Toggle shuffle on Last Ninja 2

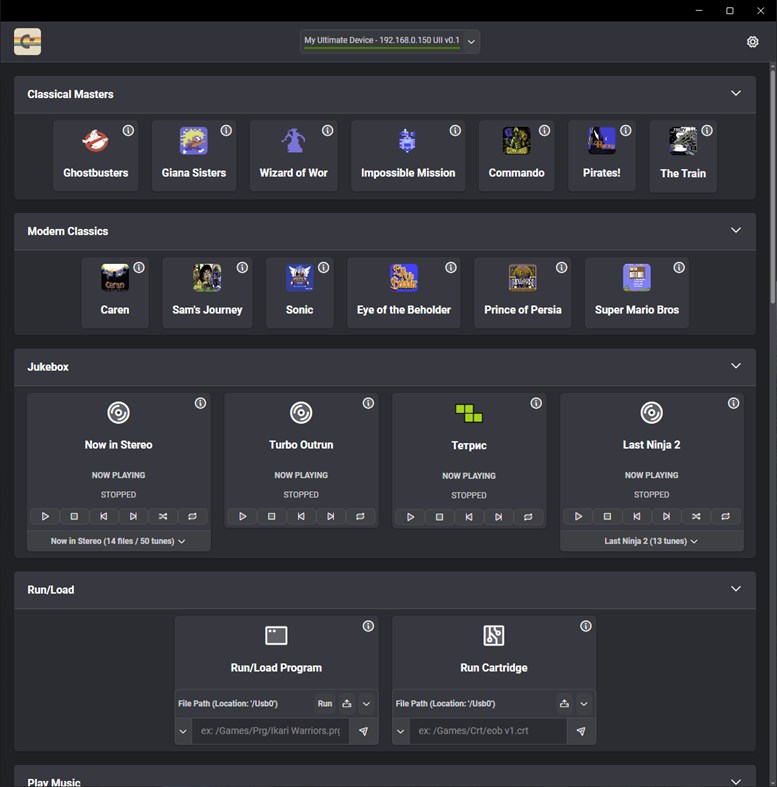coord(696,516)
